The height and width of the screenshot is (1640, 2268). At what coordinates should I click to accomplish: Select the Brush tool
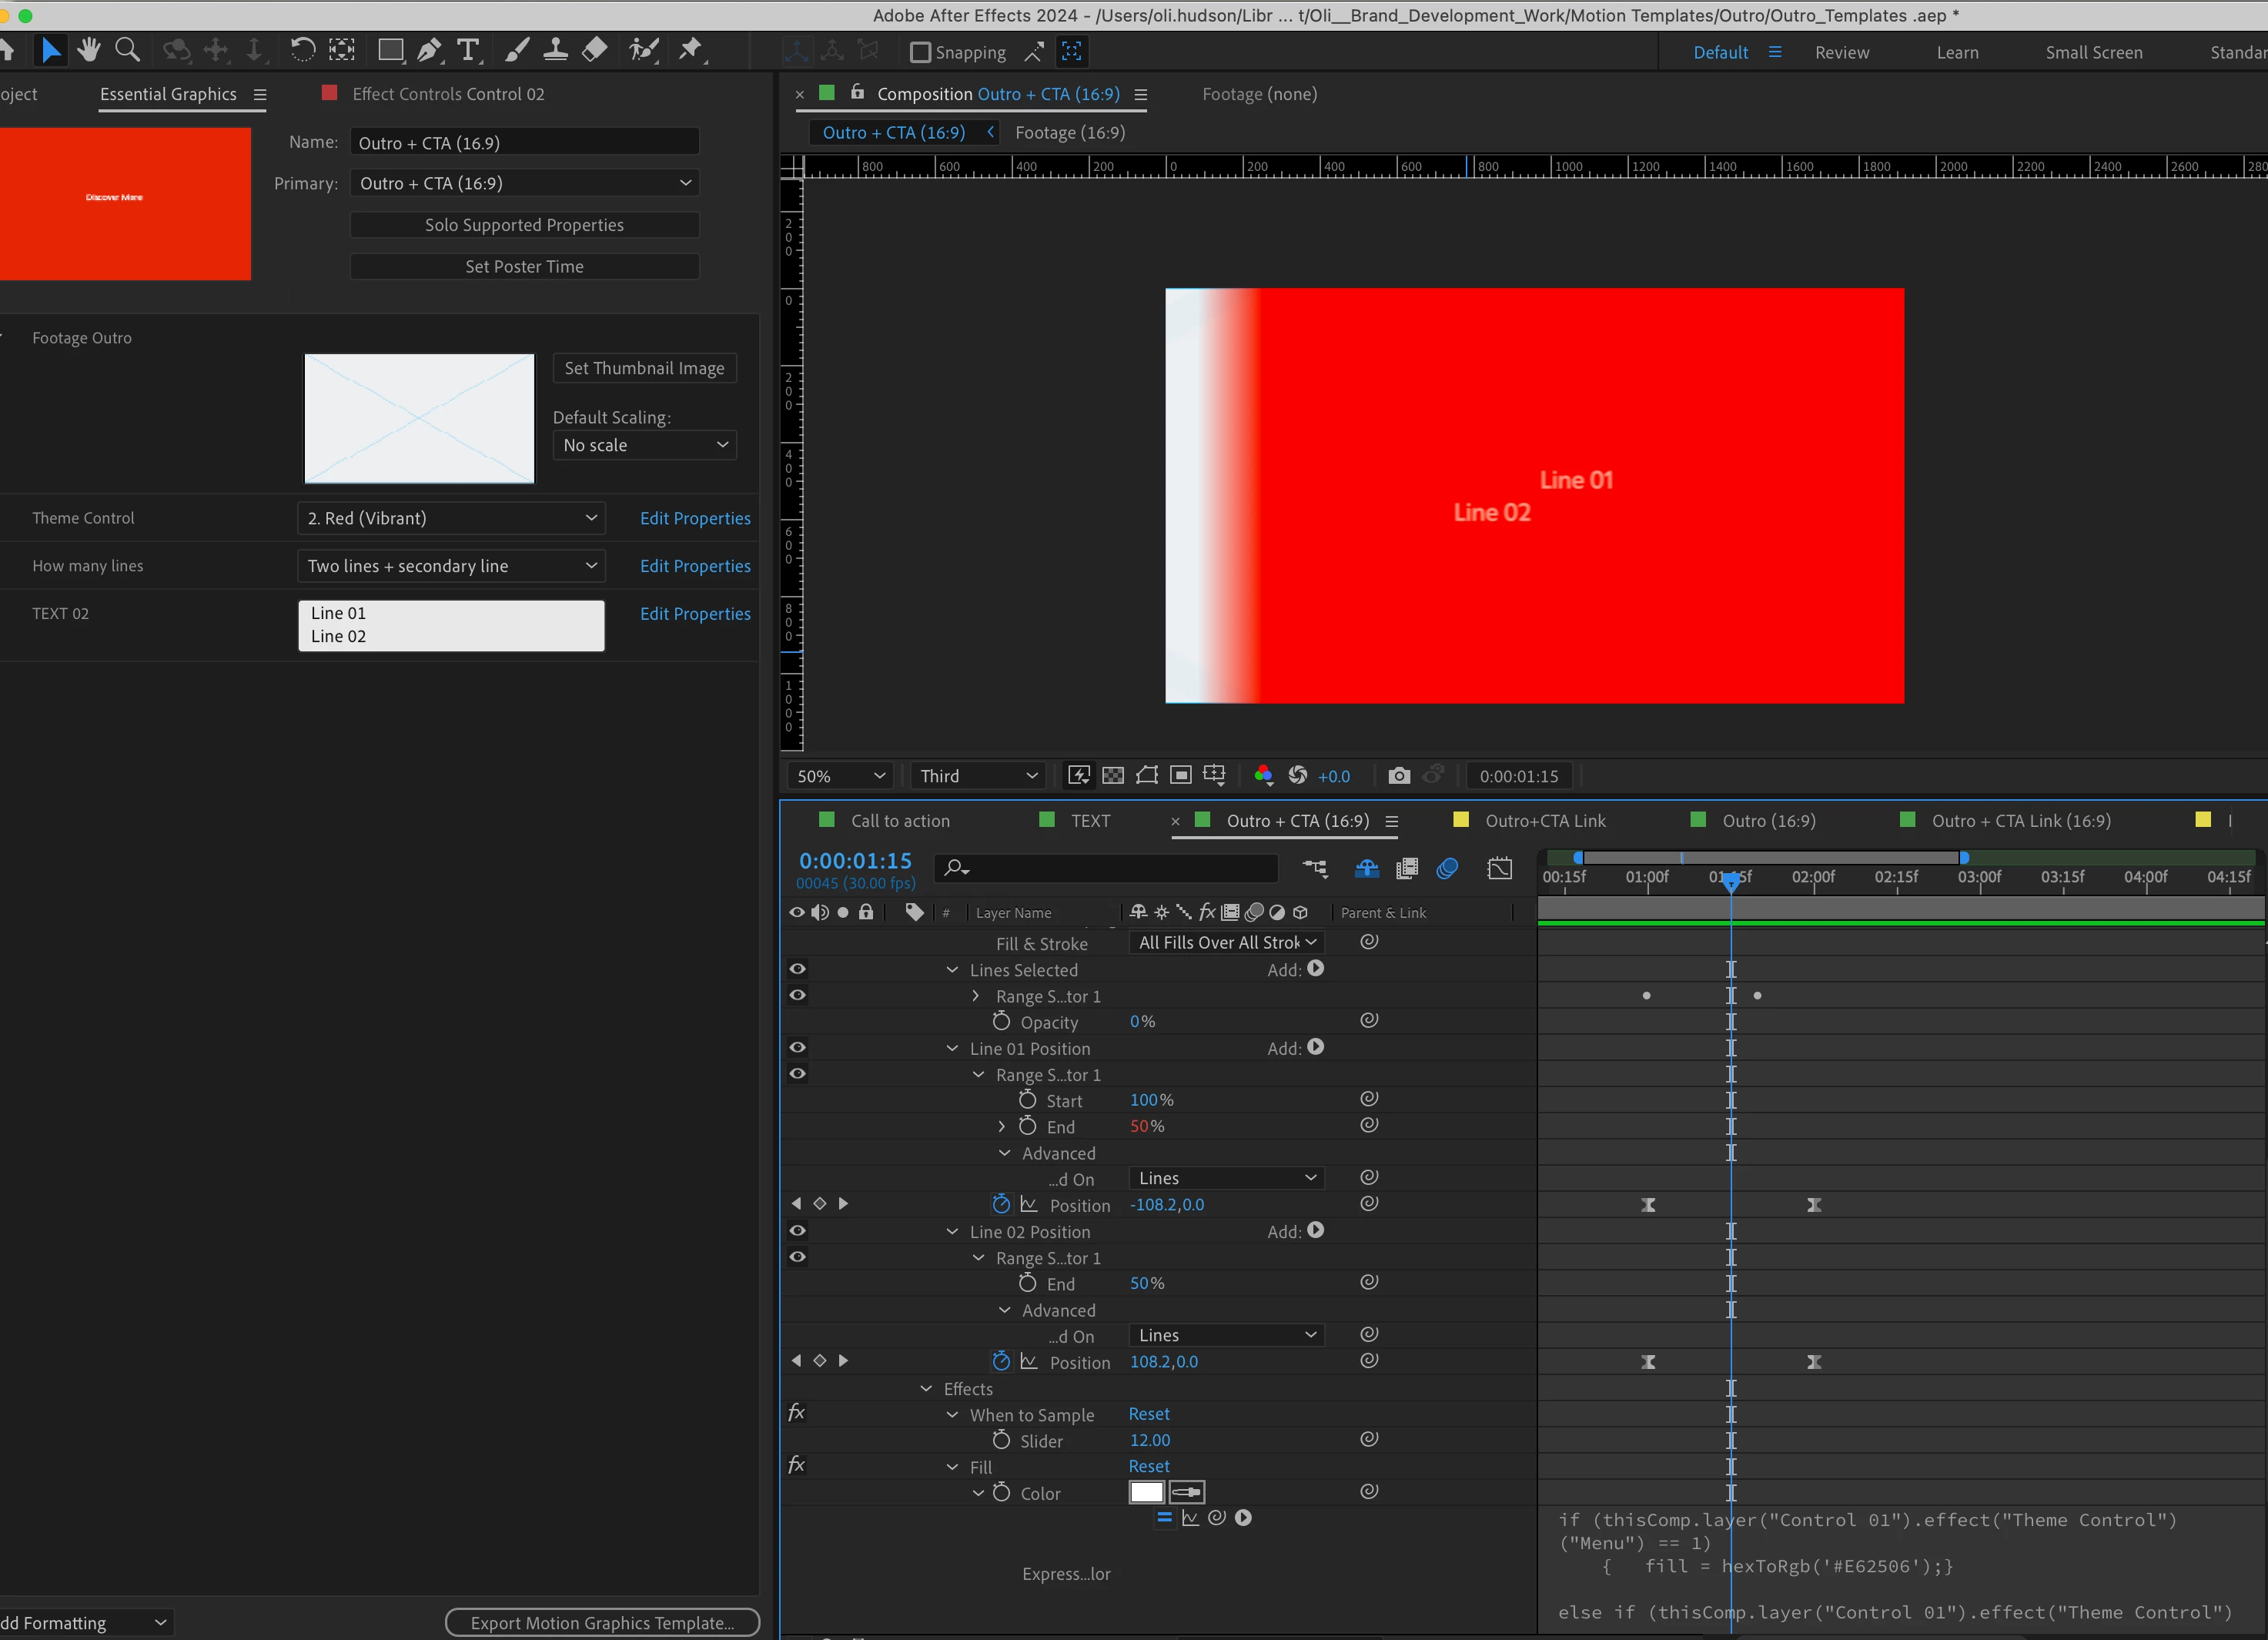(x=516, y=50)
